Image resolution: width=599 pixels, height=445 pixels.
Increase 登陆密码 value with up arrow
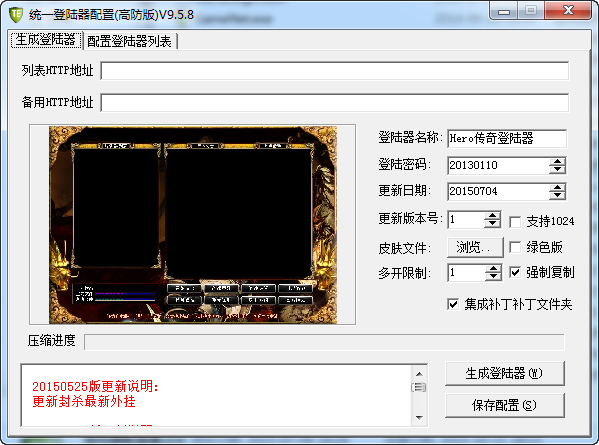pos(557,162)
